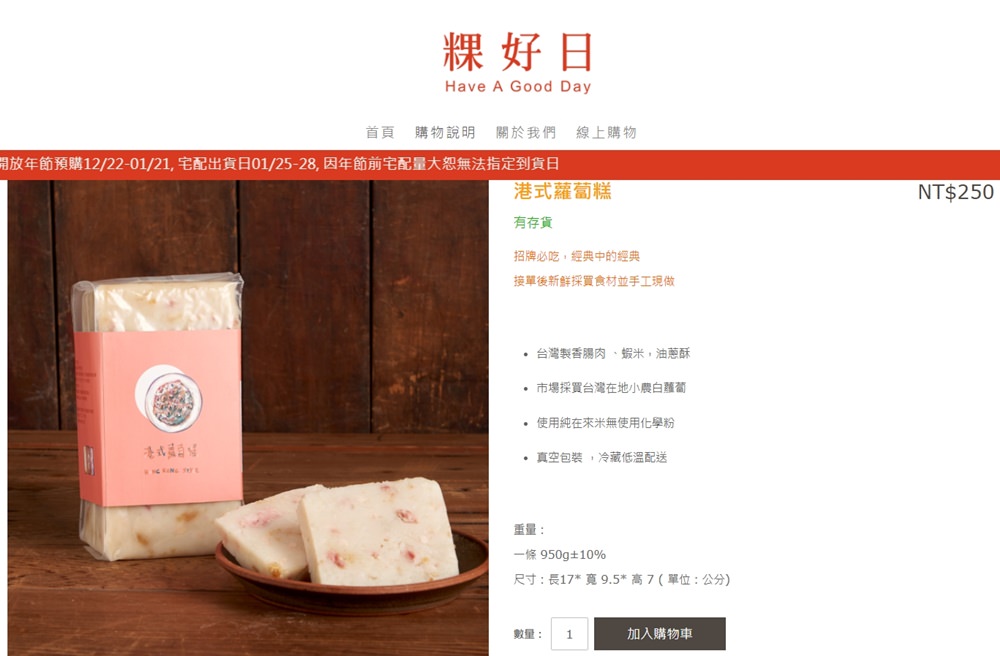Image resolution: width=1000 pixels, height=656 pixels.
Task: Click the 台灣製香腸肉 ingredient bullet
Action: [x=613, y=353]
